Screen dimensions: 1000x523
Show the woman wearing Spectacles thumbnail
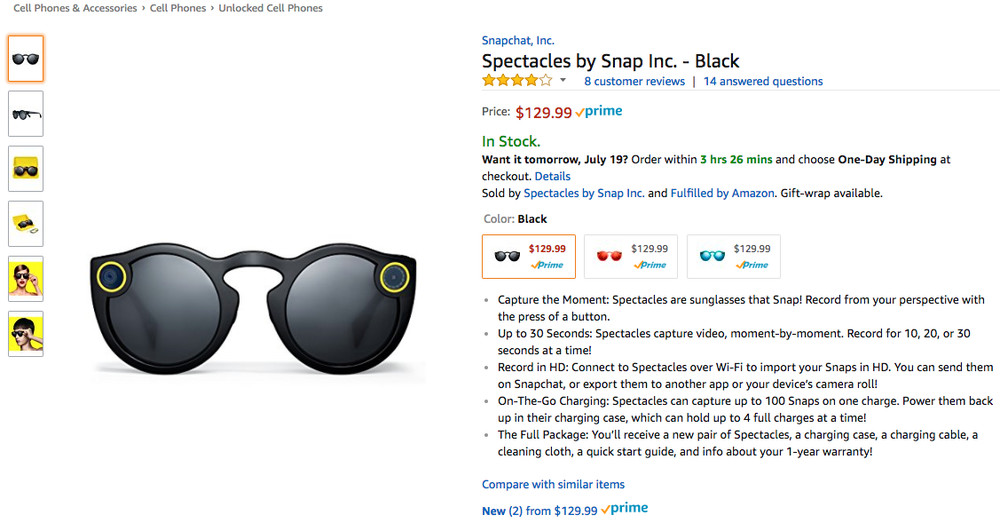tap(25, 279)
